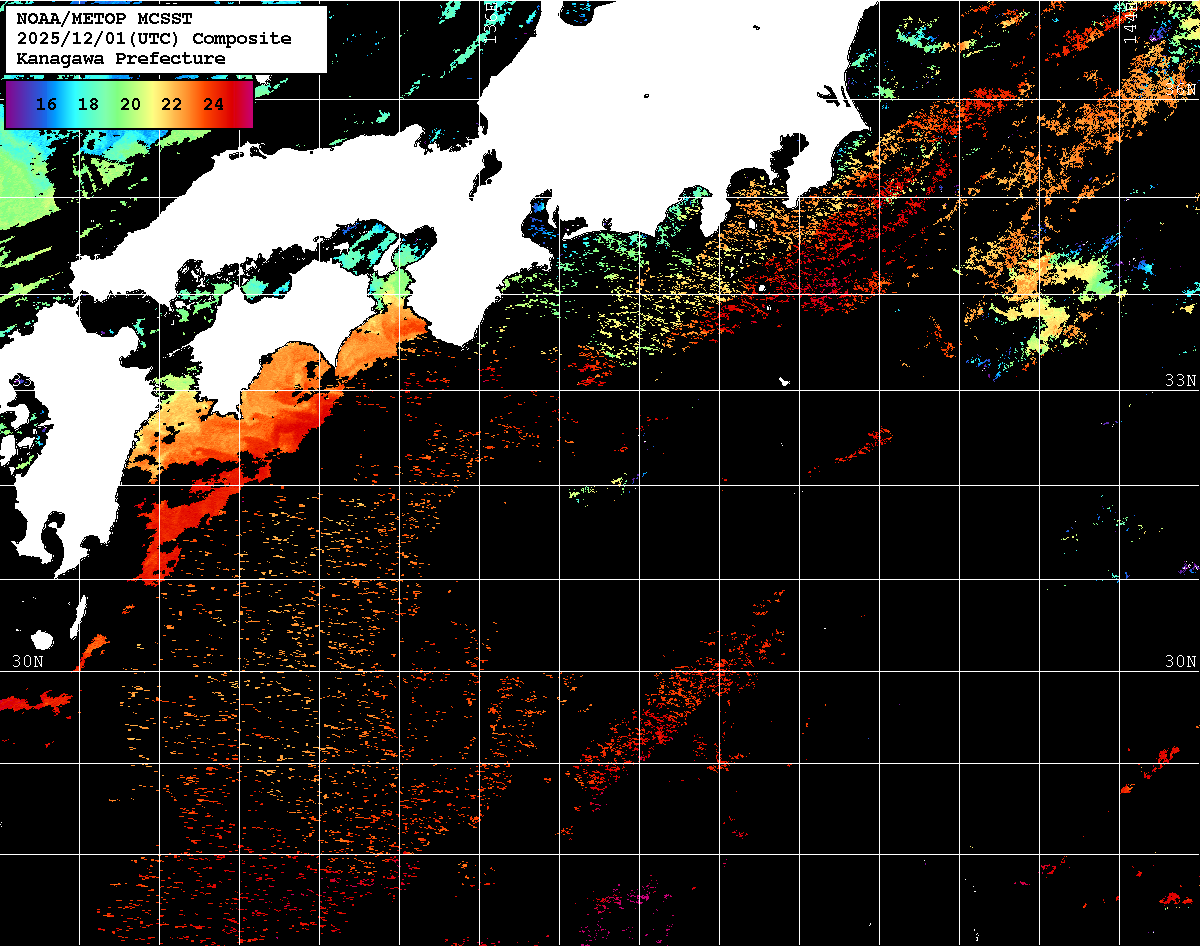Click the Kanagawa Prefecture label
Viewport: 1200px width, 946px height.
click(x=120, y=59)
